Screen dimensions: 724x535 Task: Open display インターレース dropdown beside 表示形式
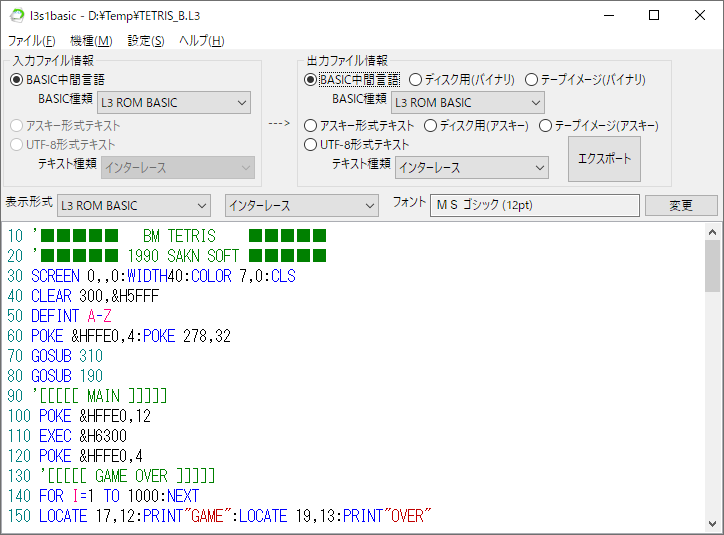click(302, 205)
